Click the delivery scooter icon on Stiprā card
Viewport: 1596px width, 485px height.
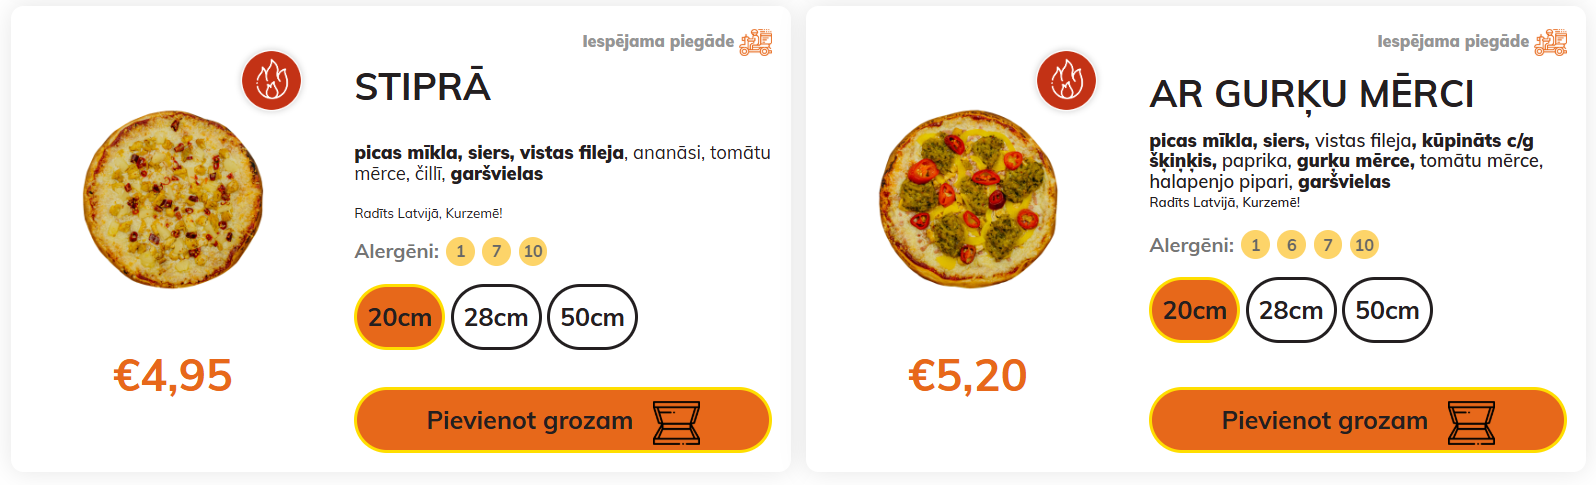click(x=756, y=42)
